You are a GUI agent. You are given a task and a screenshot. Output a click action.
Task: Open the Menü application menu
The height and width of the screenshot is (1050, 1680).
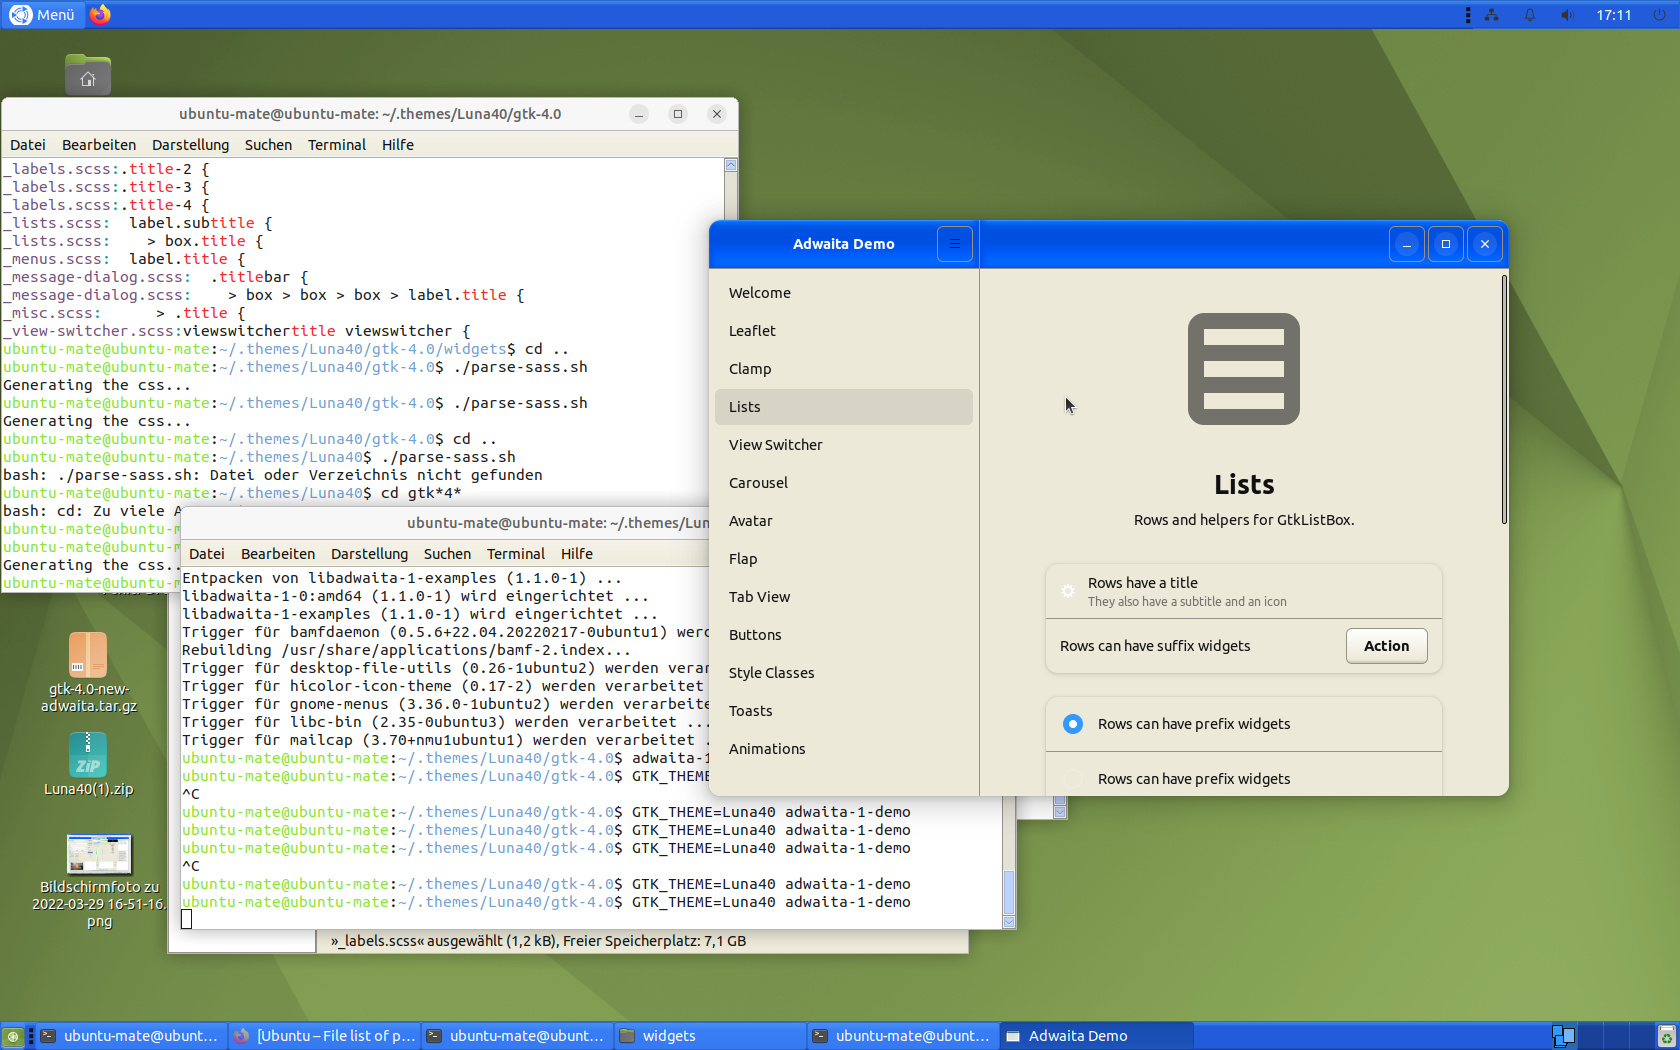pos(42,15)
